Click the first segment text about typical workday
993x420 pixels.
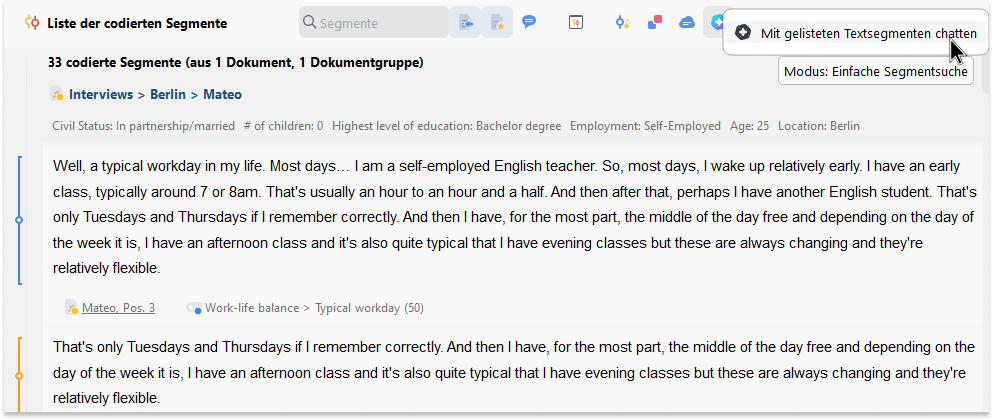coord(512,217)
